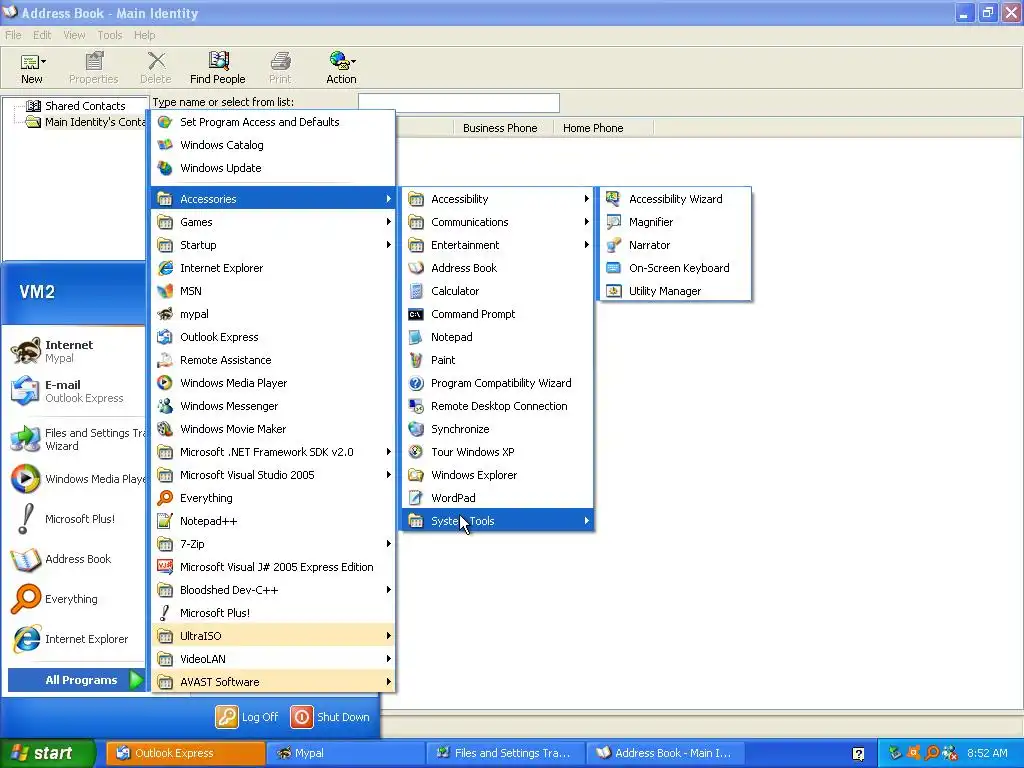
Task: Expand the AVAST Software folder
Action: pos(274,682)
